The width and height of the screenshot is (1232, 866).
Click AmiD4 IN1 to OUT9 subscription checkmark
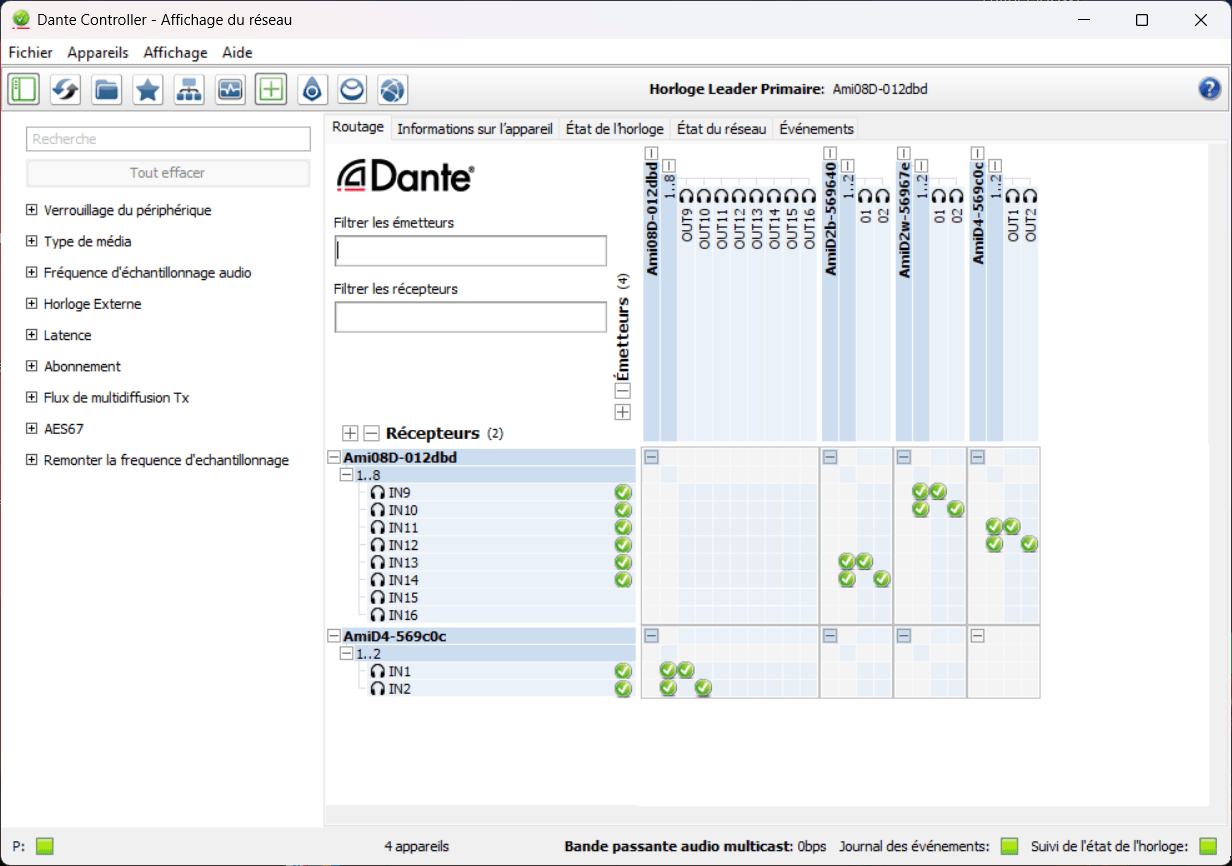(x=685, y=670)
